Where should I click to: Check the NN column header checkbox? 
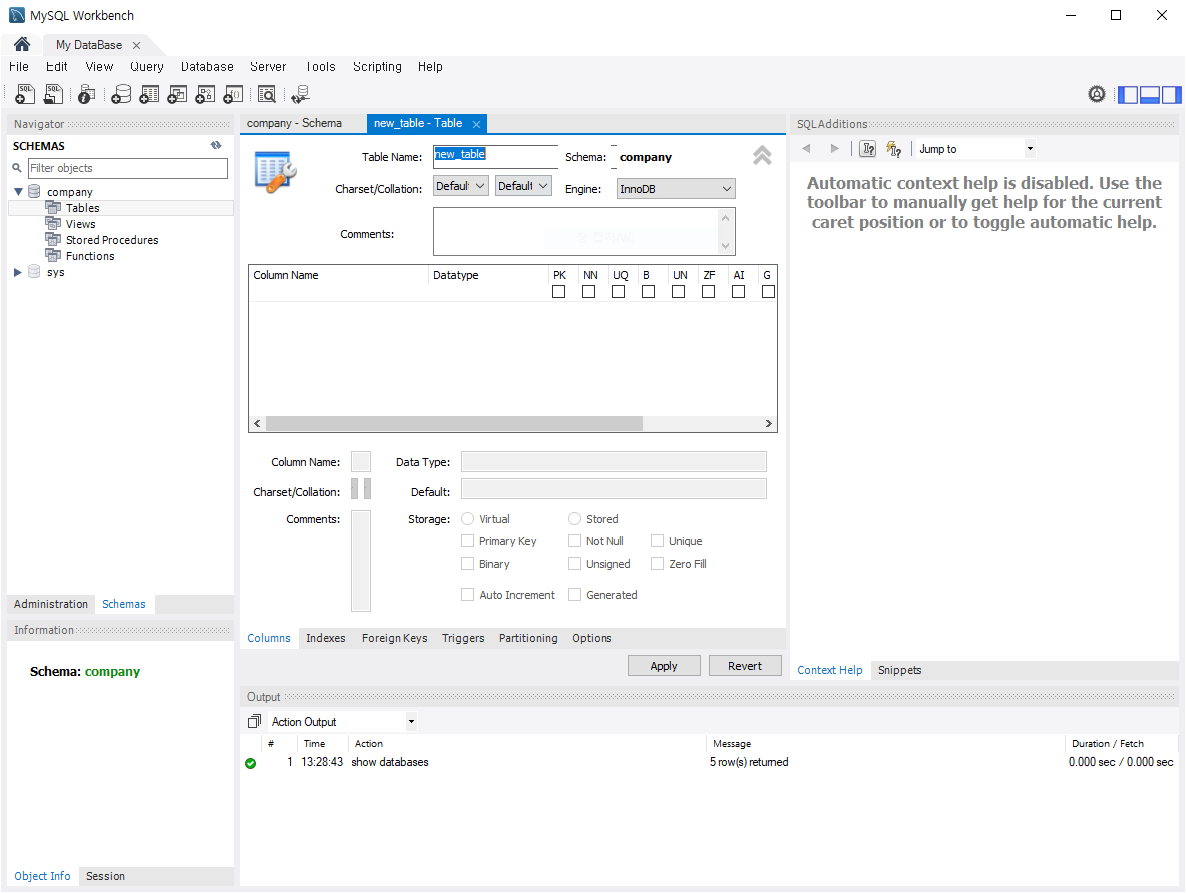click(588, 291)
